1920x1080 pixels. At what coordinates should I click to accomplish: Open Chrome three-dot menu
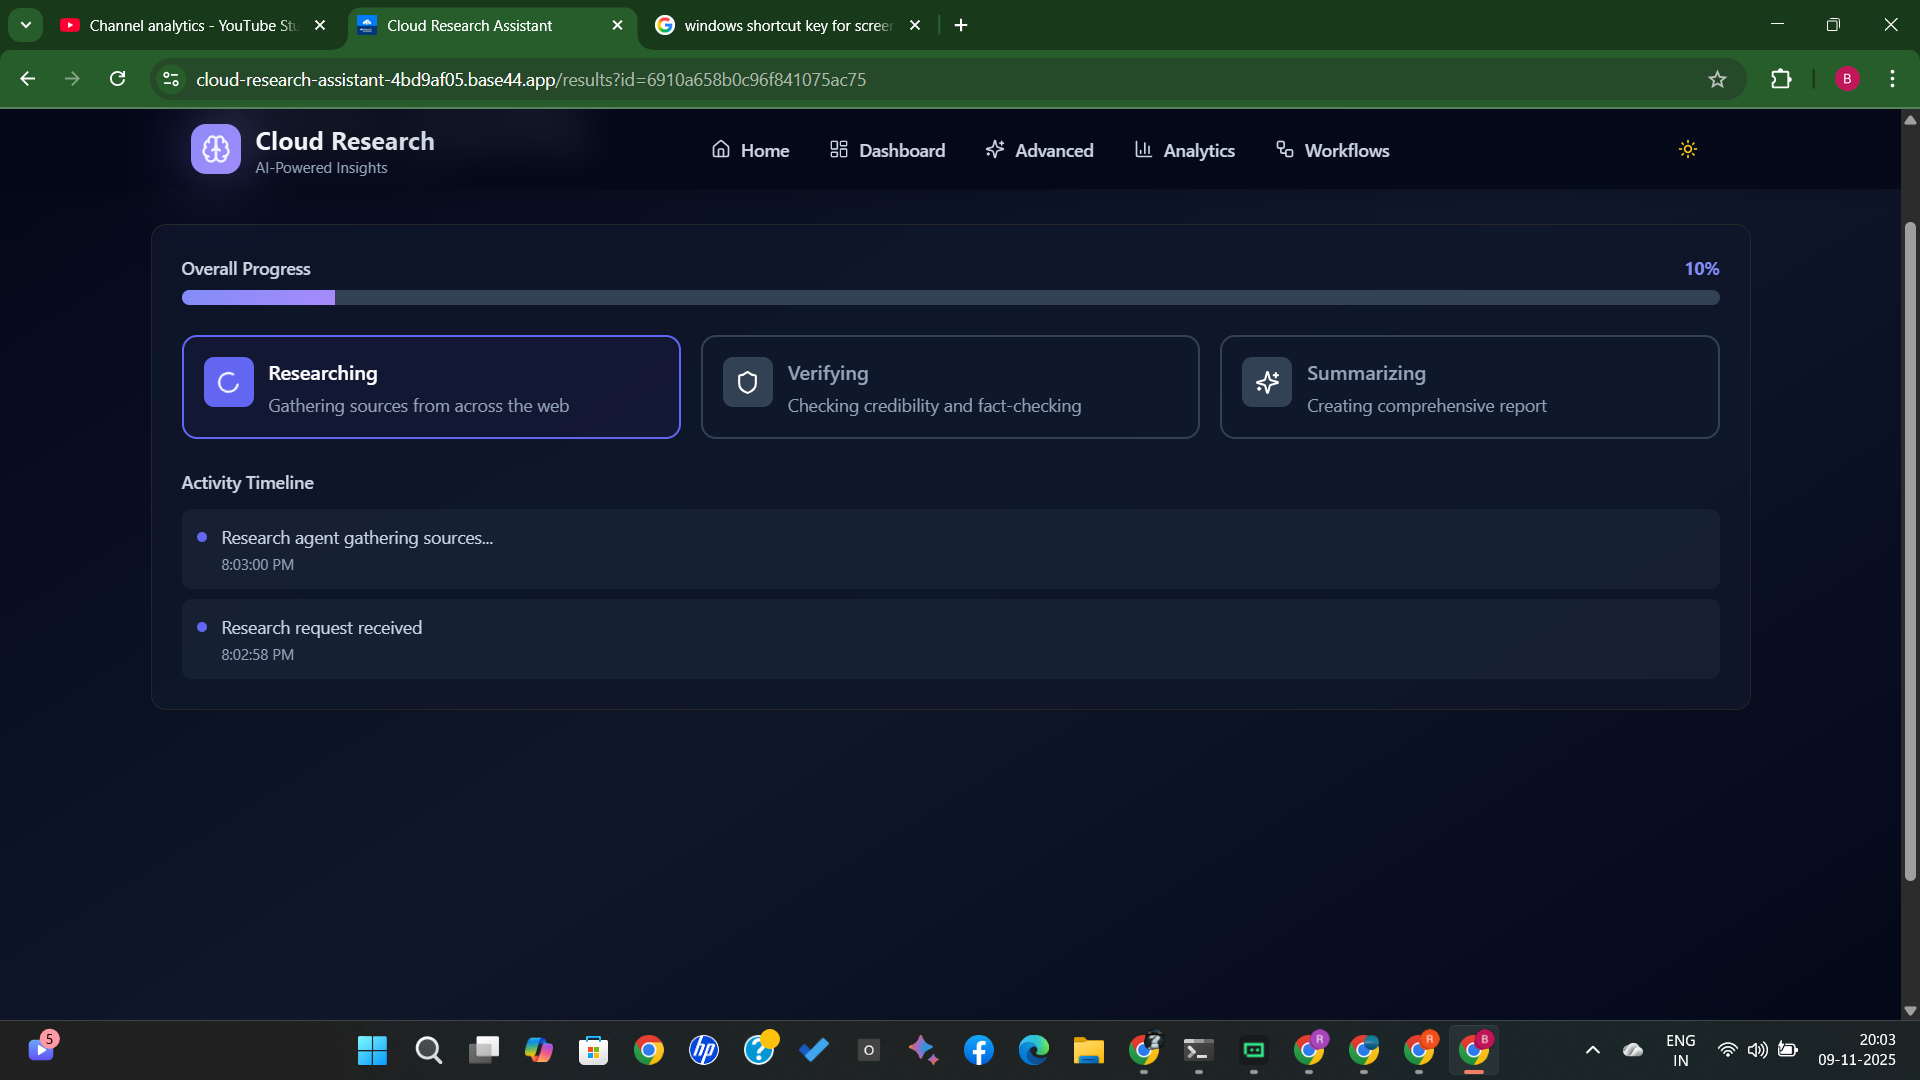[x=1892, y=79]
